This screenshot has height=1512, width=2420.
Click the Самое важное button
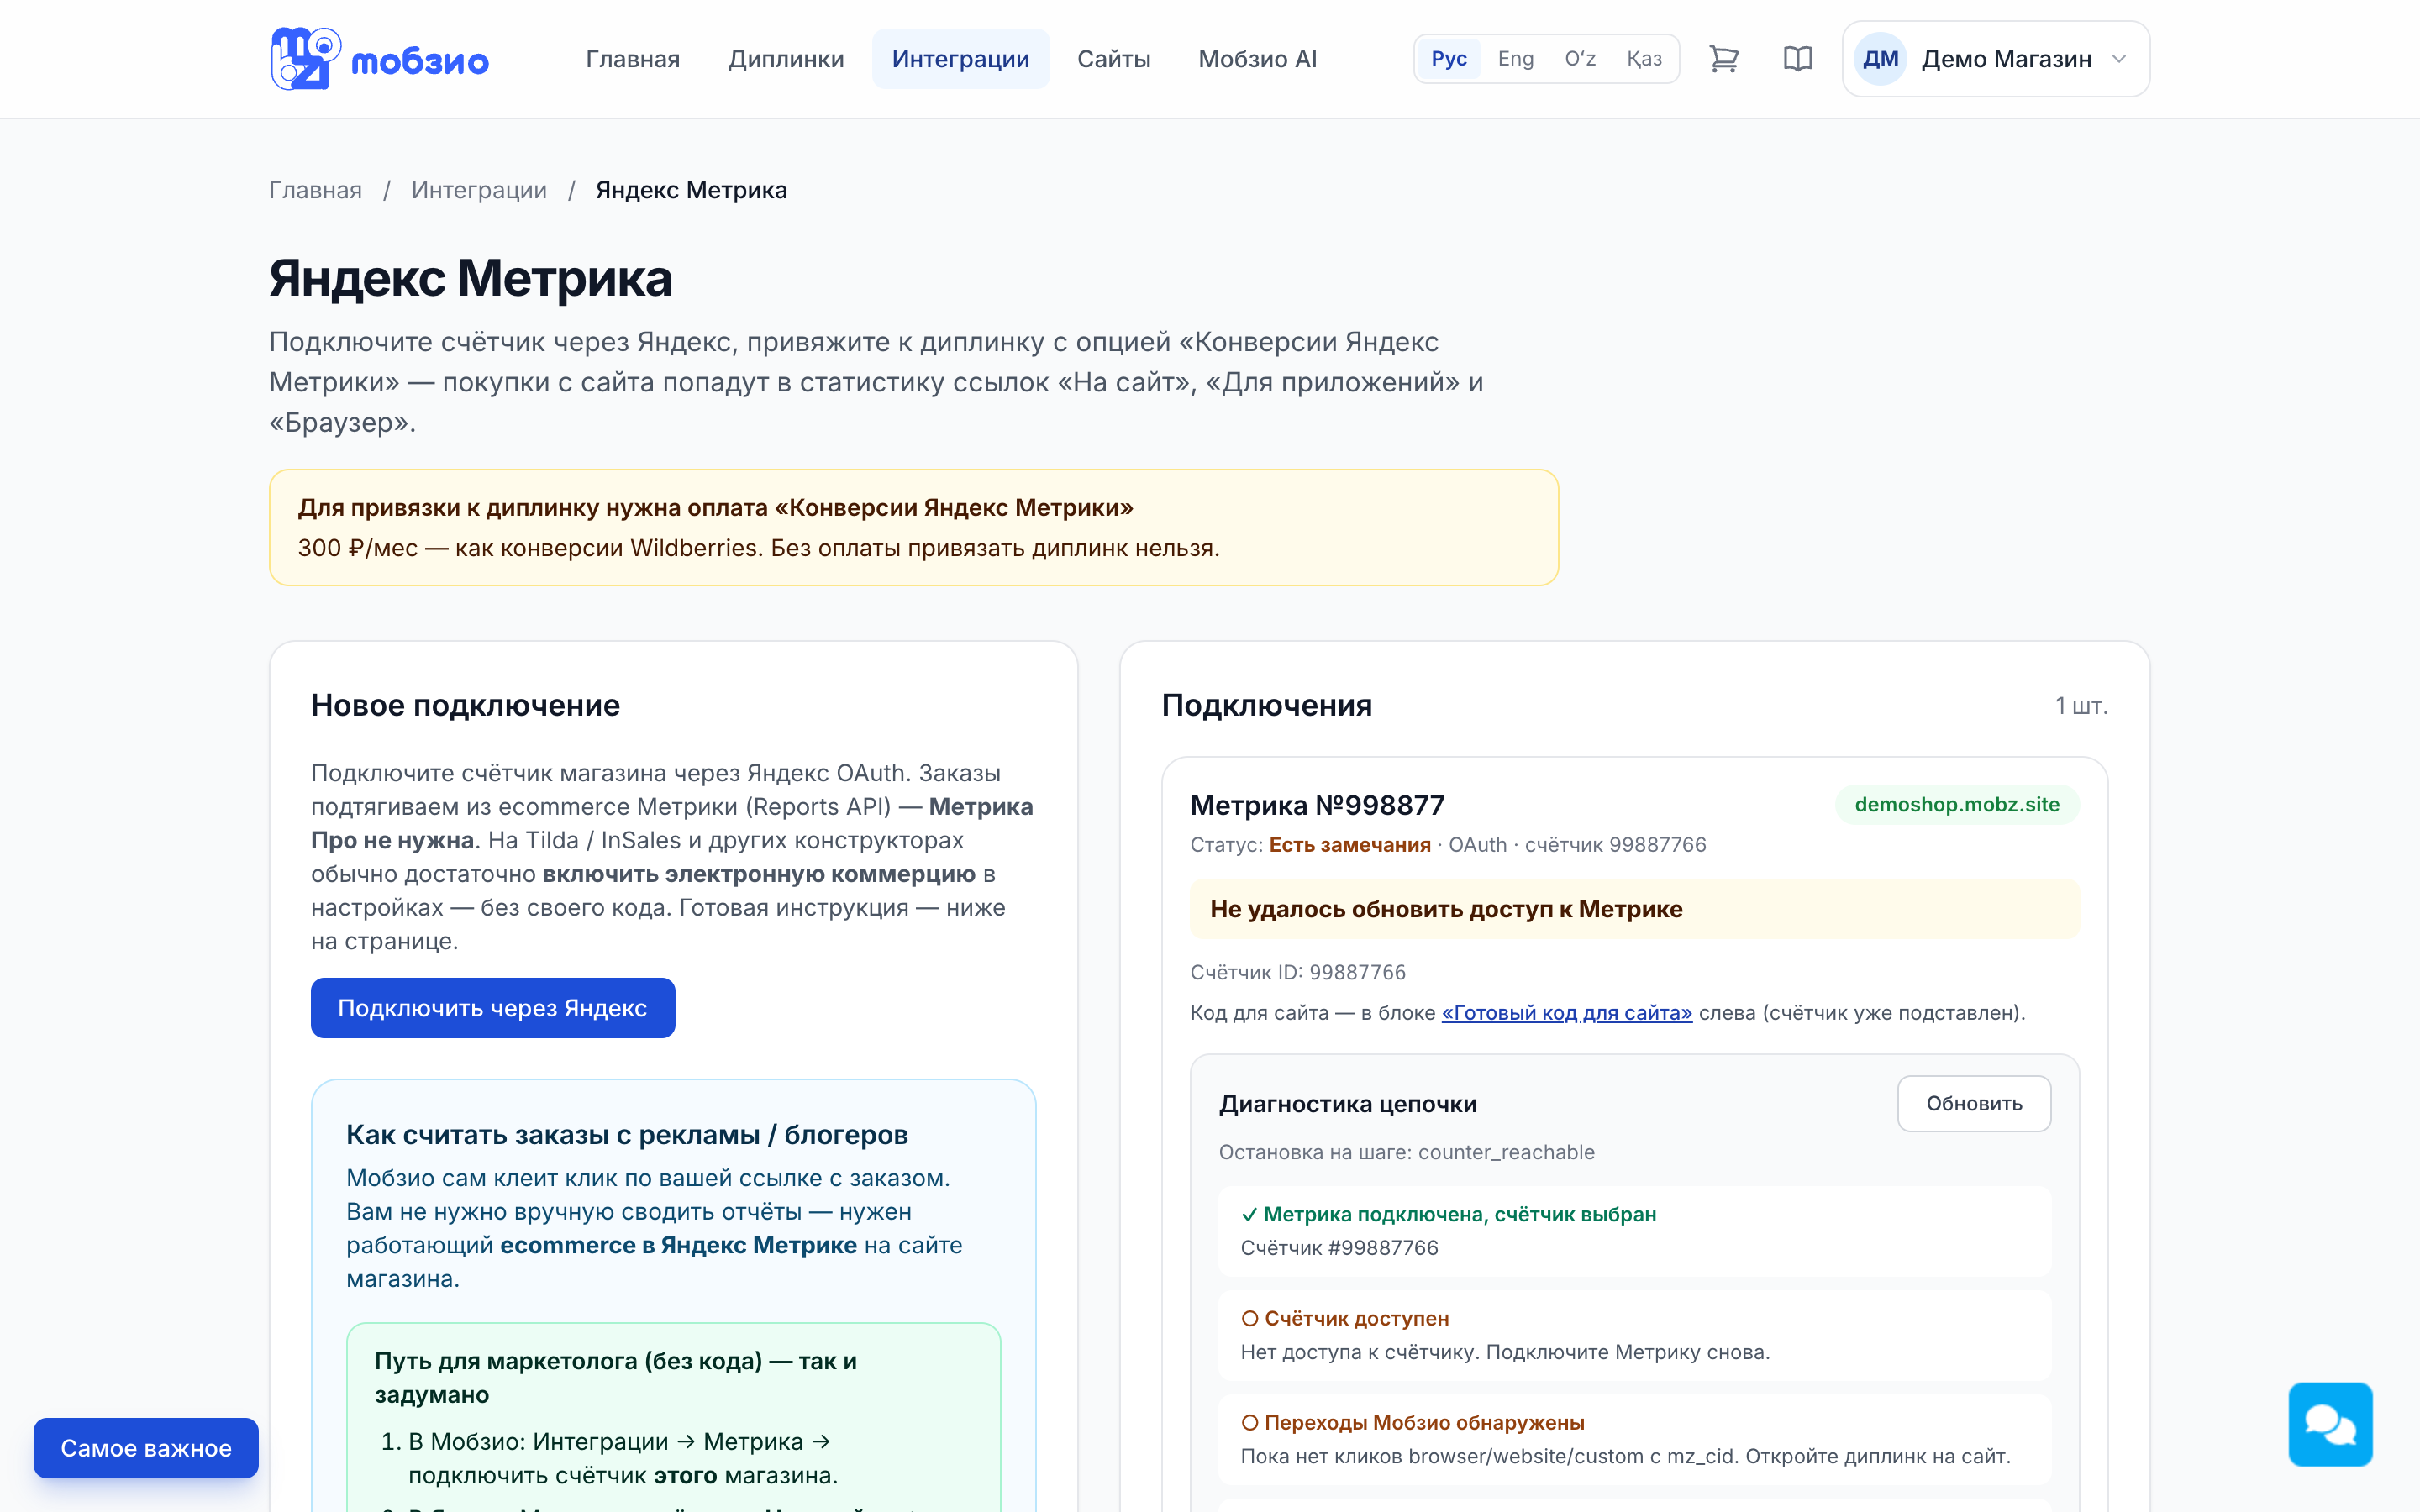click(146, 1448)
